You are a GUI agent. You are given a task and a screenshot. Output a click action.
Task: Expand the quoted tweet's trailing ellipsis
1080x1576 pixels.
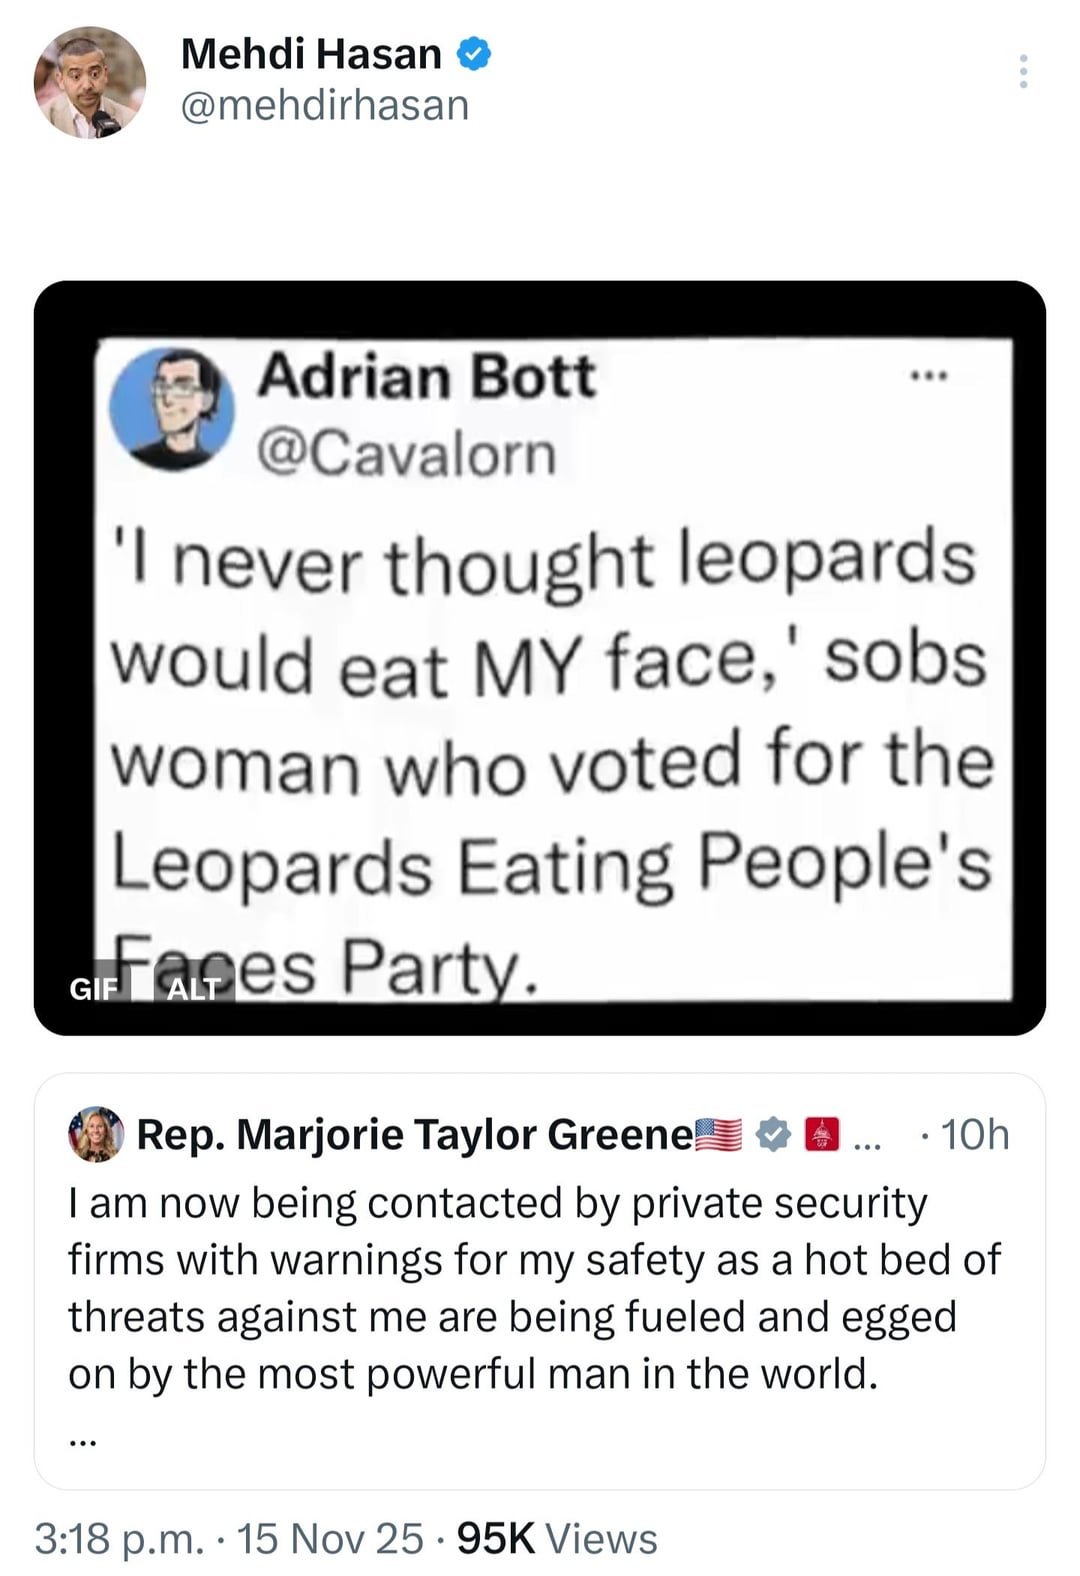83,1440
